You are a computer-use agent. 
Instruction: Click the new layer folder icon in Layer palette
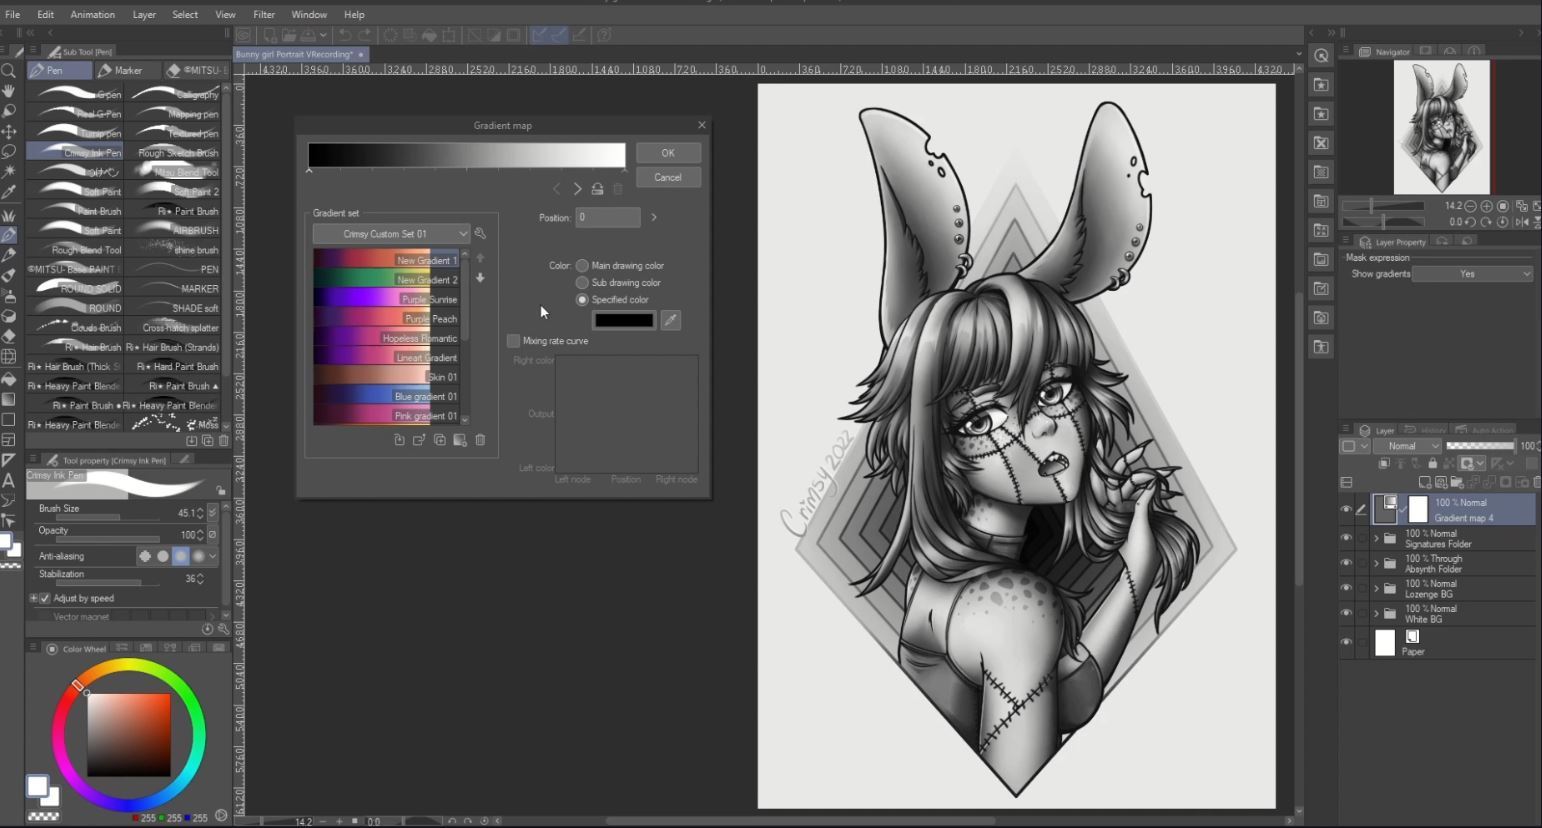[x=1457, y=482]
